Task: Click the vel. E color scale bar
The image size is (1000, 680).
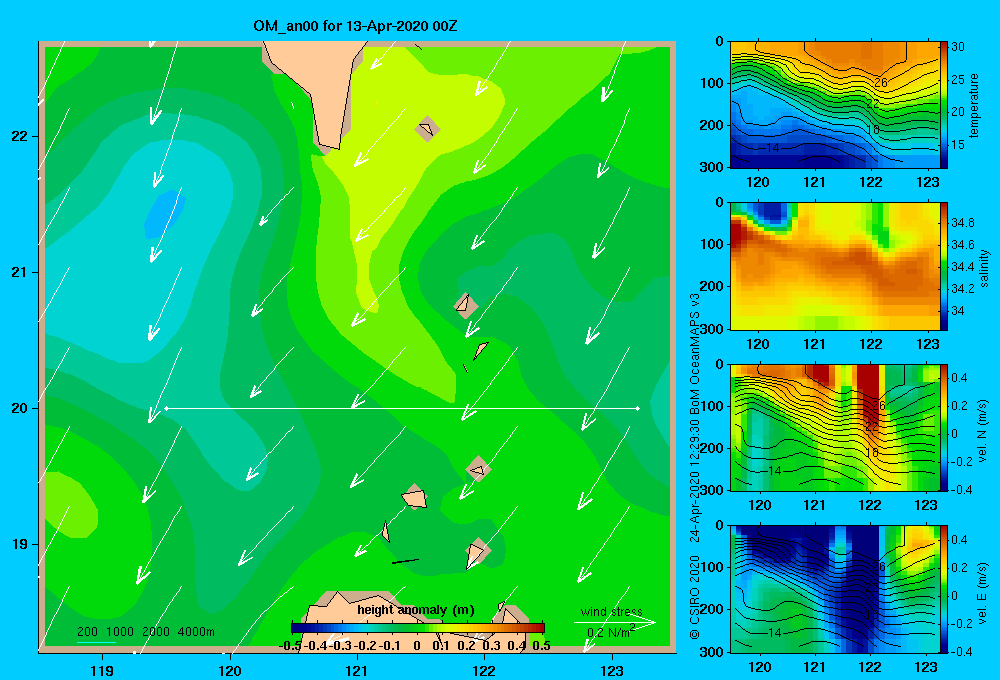Action: (943, 589)
